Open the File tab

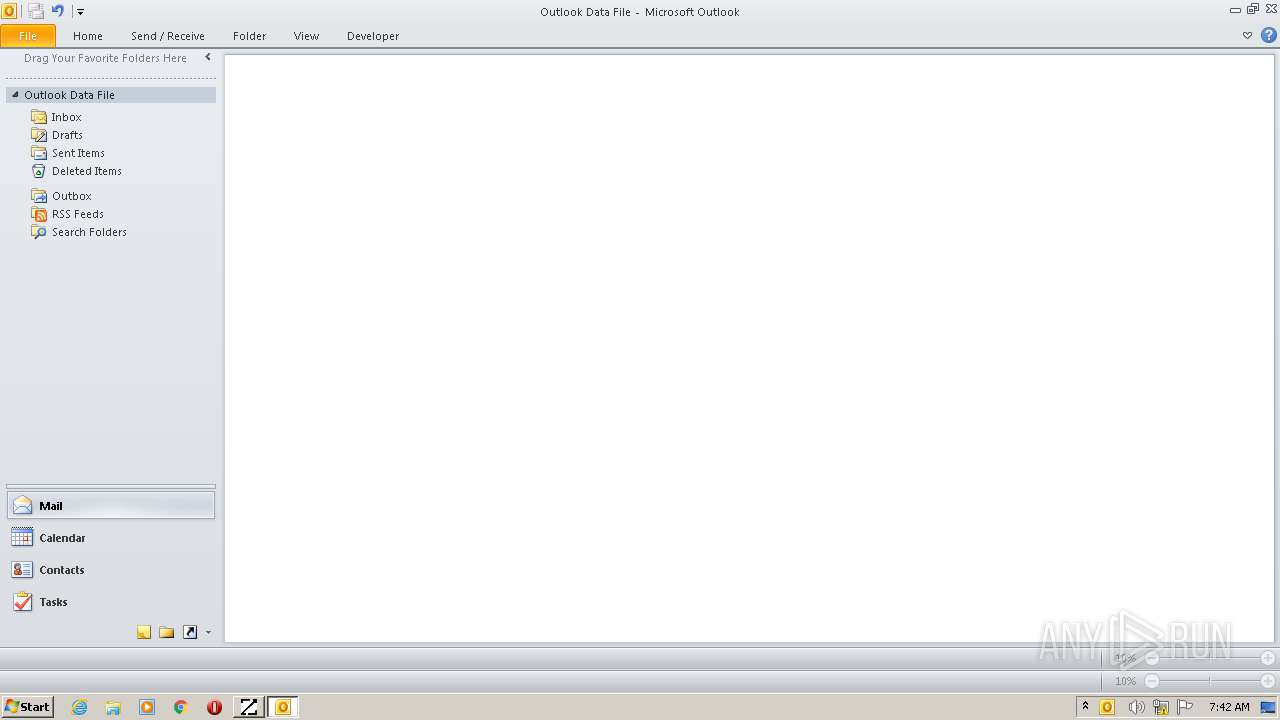point(28,36)
